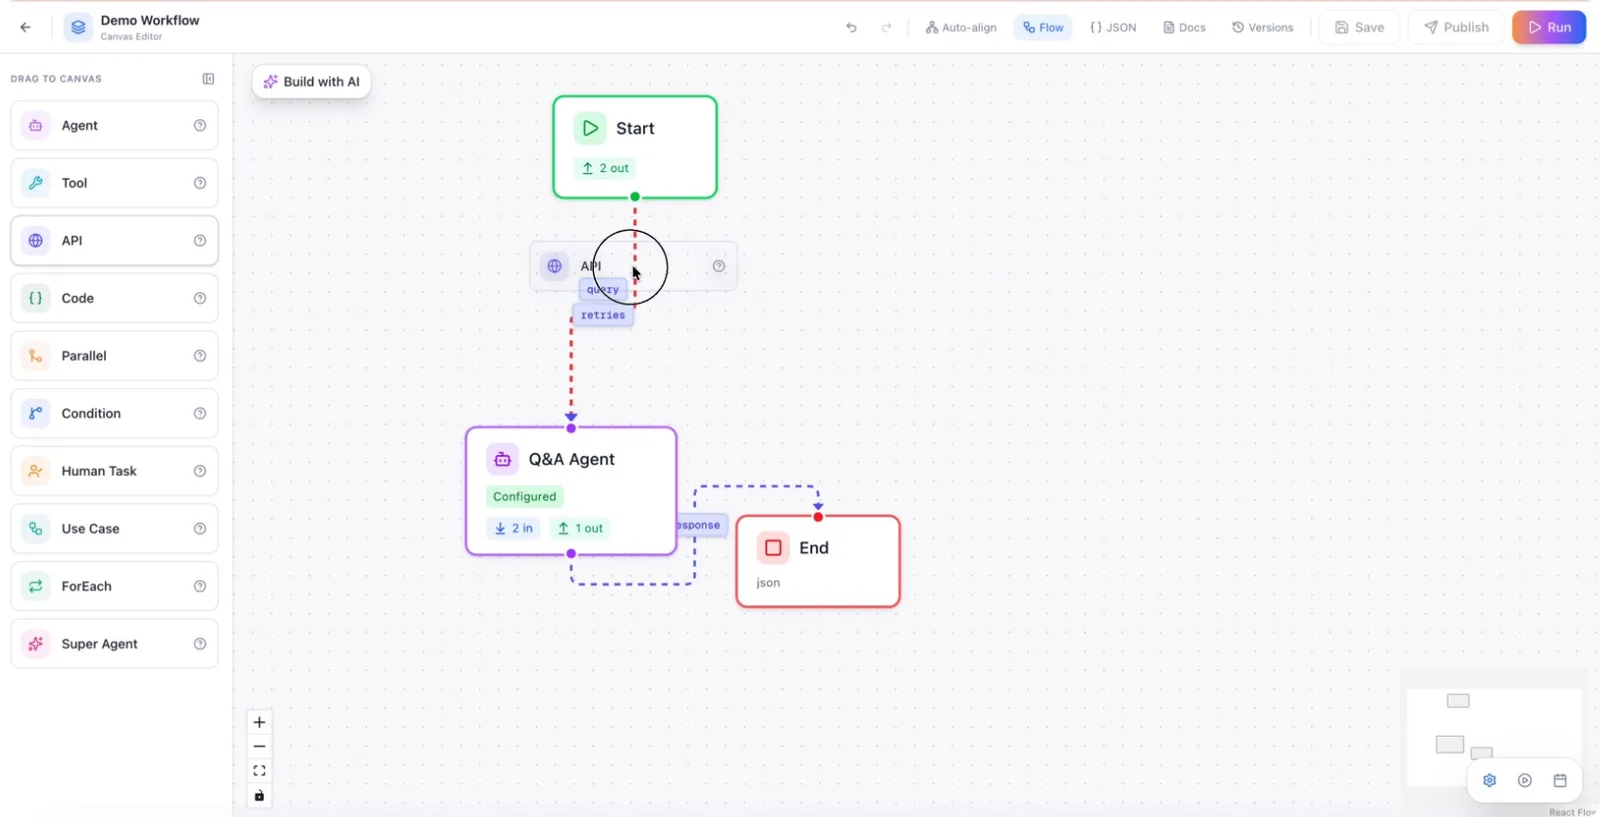This screenshot has width=1600, height=817.
Task: Select the Q&A Agent node
Action: [x=571, y=491]
